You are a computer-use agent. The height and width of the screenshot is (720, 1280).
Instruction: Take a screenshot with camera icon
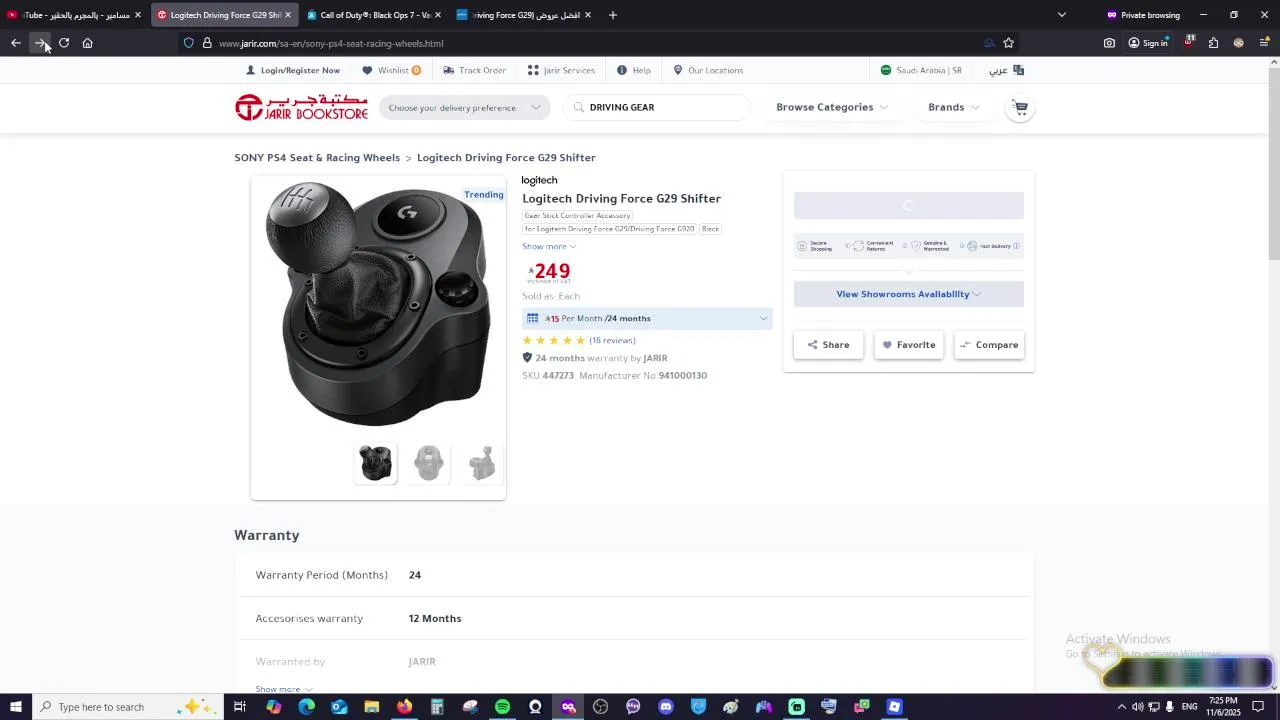[1109, 43]
